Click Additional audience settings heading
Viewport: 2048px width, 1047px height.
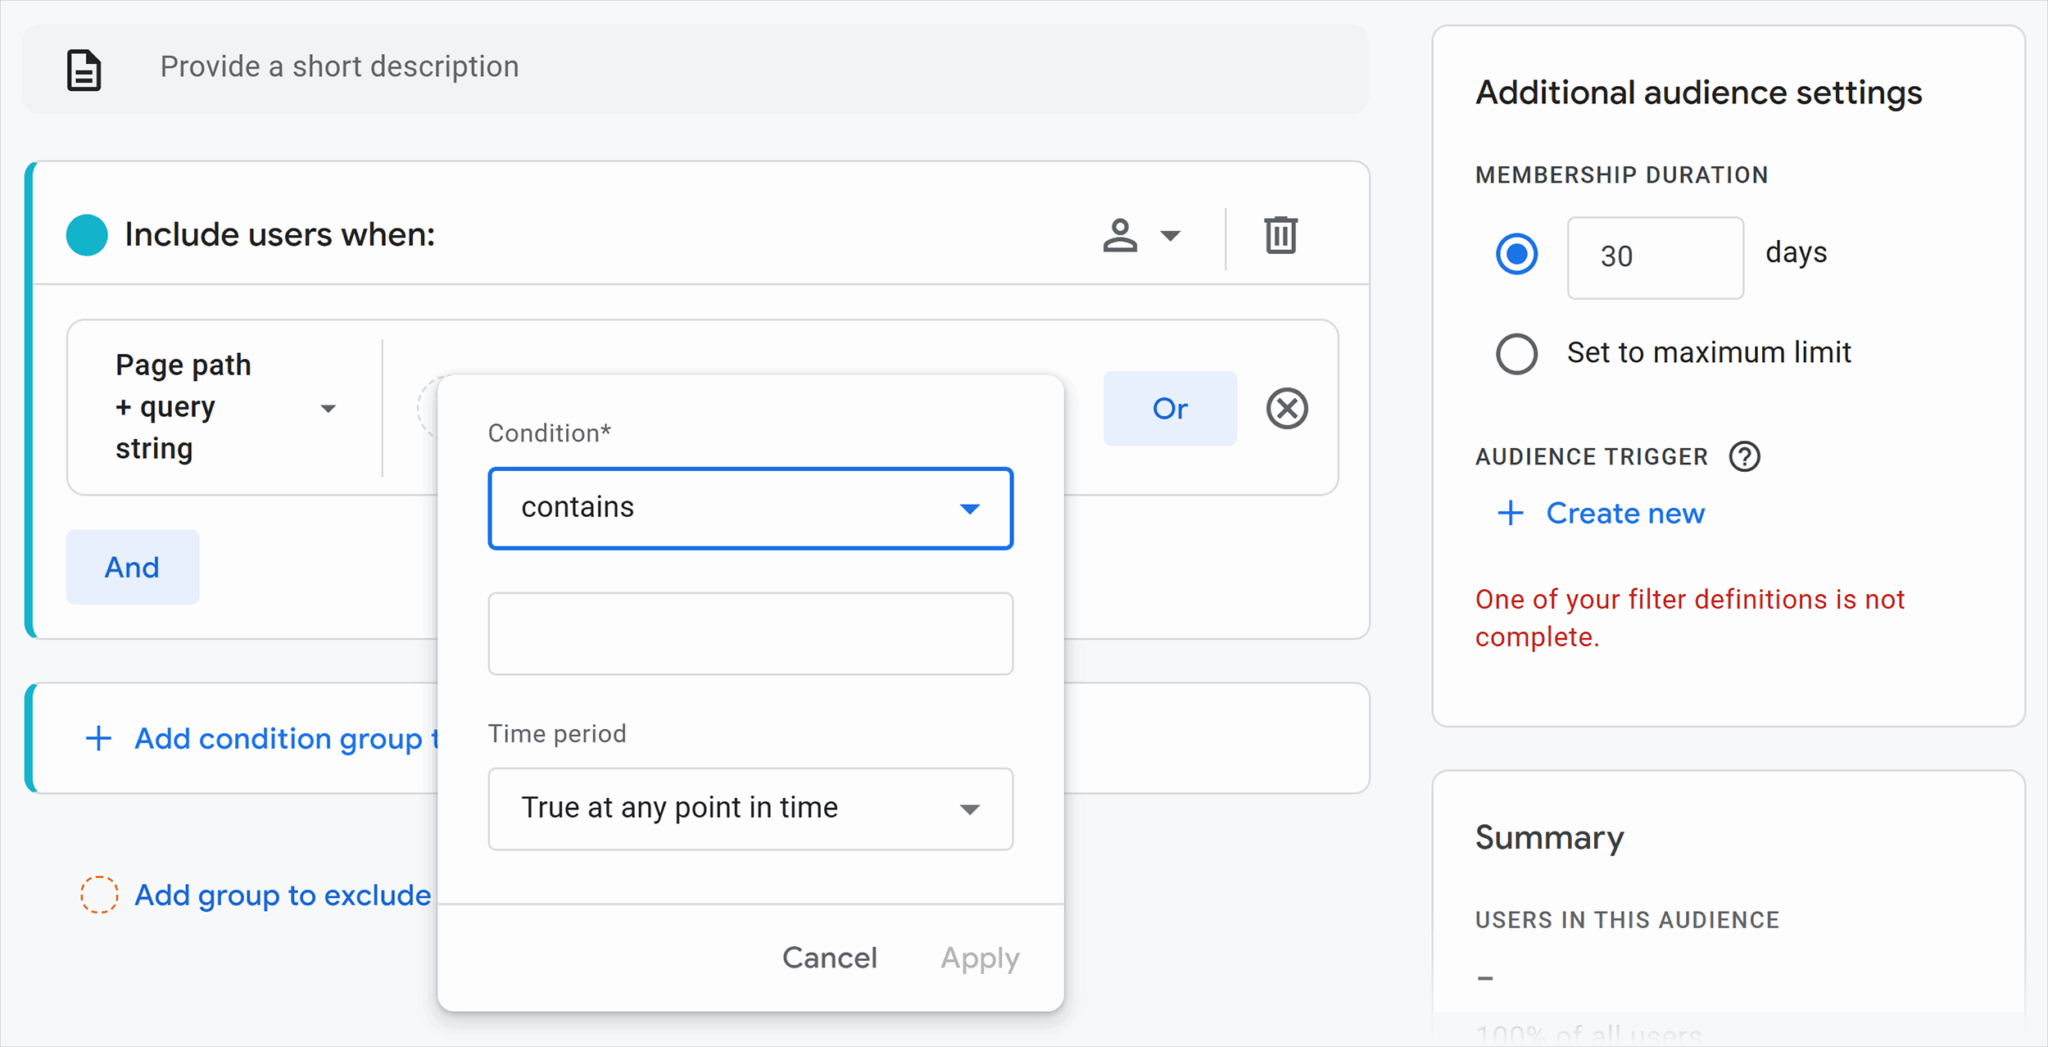click(1698, 93)
